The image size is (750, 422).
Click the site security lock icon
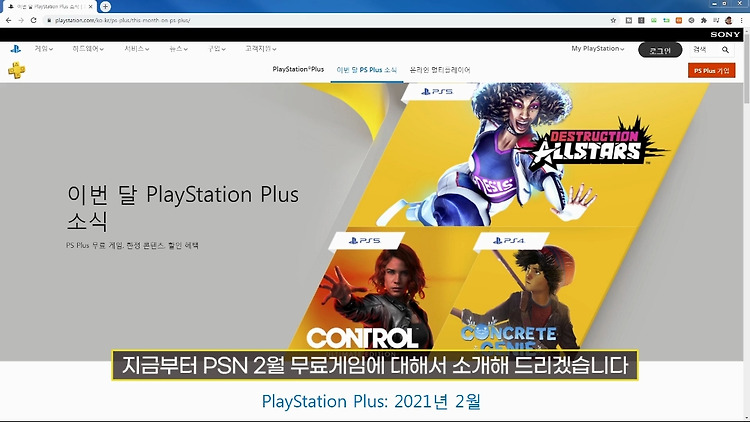click(x=49, y=20)
